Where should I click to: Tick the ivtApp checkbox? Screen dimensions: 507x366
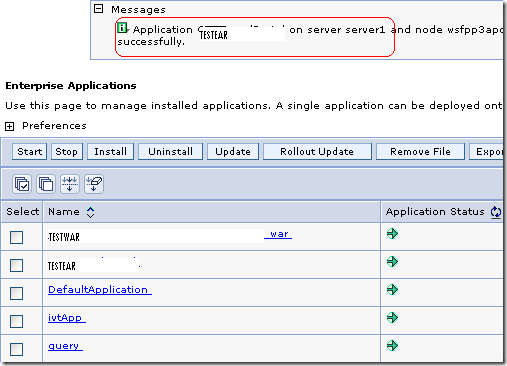point(16,322)
